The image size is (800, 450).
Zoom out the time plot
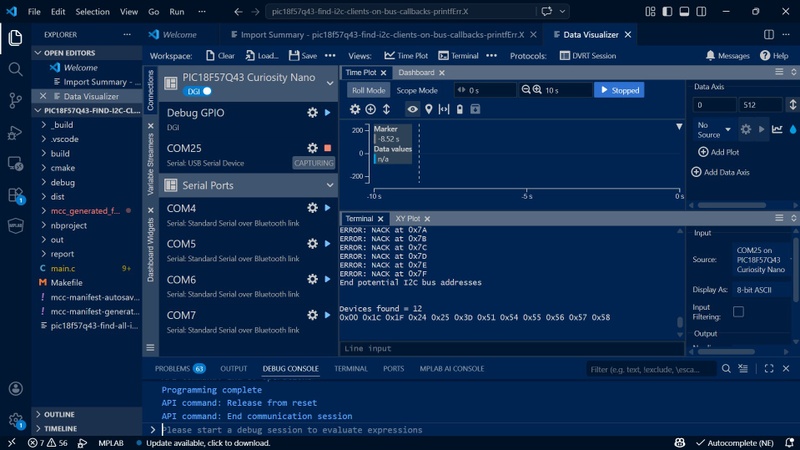pyautogui.click(x=526, y=90)
